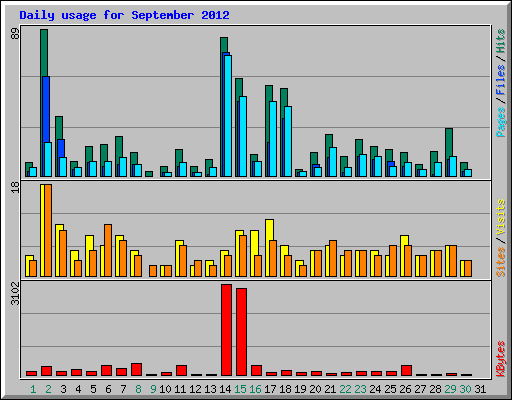Click day label "29" on the x-axis
Image resolution: width=512 pixels, height=400 pixels.
pos(450,389)
